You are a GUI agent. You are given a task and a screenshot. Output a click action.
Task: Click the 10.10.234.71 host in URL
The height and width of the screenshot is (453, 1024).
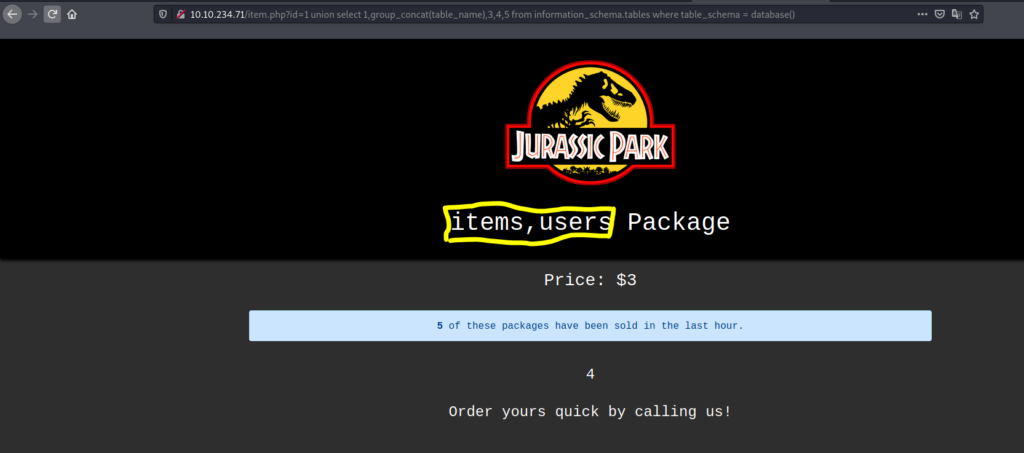[218, 15]
